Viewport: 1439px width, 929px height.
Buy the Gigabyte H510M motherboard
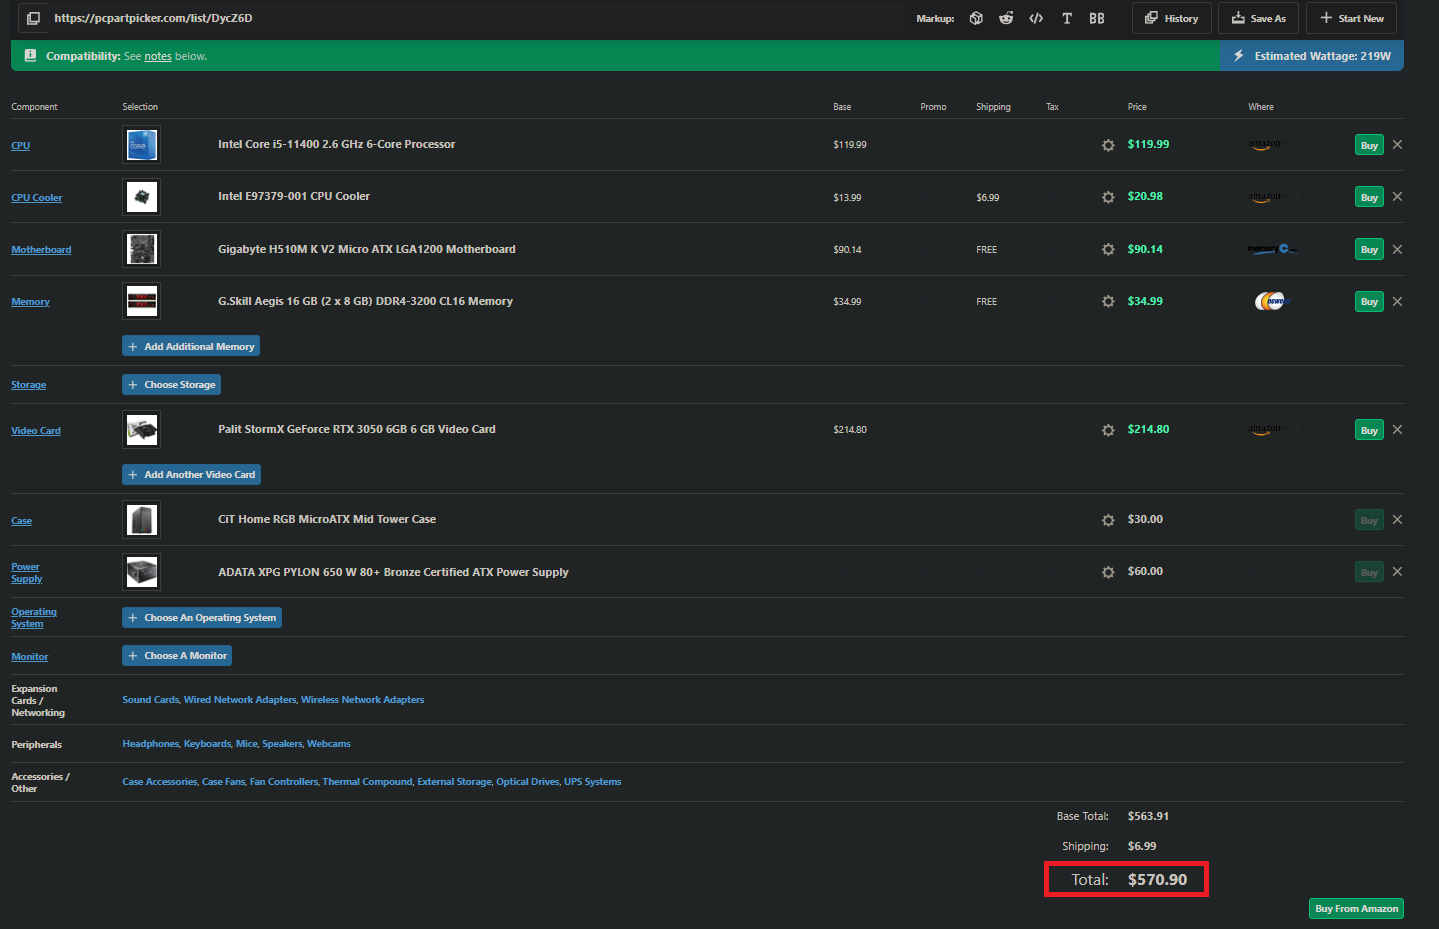pos(1368,250)
